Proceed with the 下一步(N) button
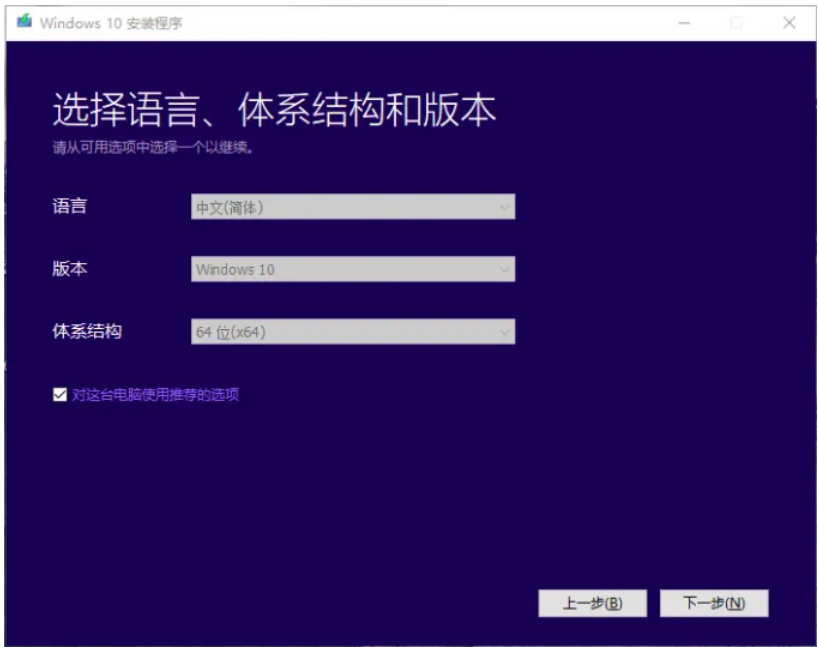The width and height of the screenshot is (819, 647). pos(714,603)
